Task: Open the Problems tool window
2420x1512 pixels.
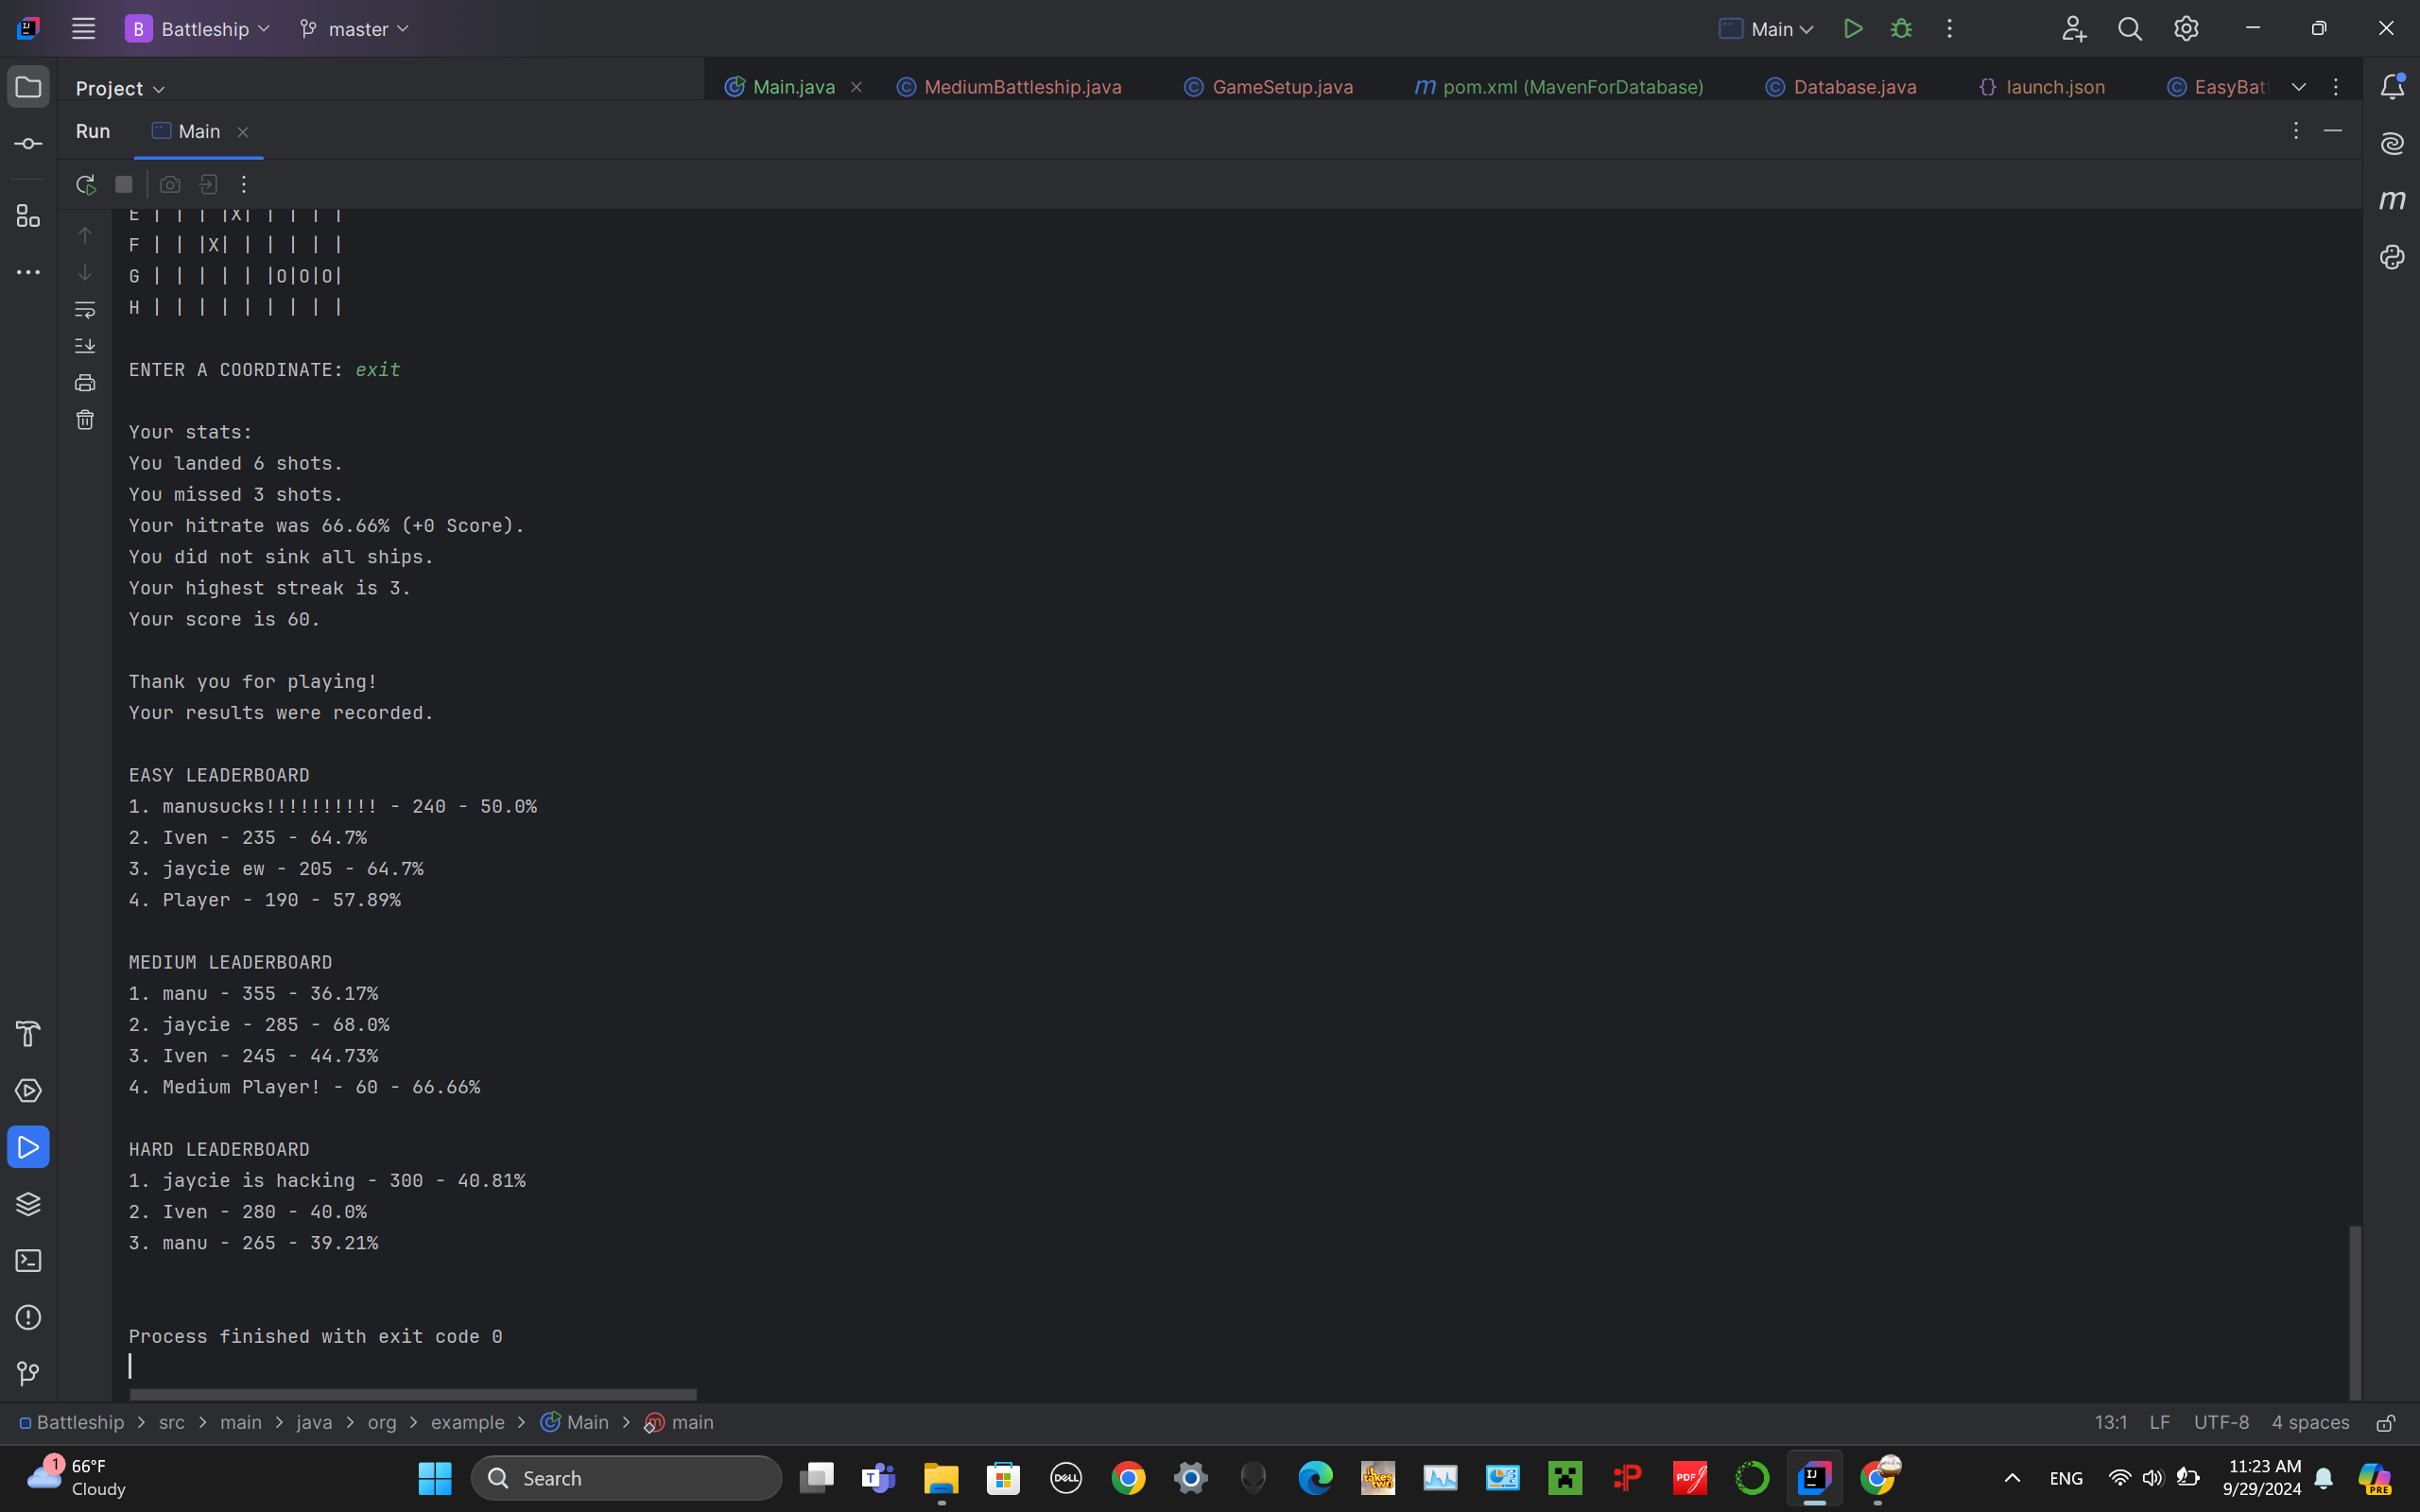Action: pos(28,1317)
